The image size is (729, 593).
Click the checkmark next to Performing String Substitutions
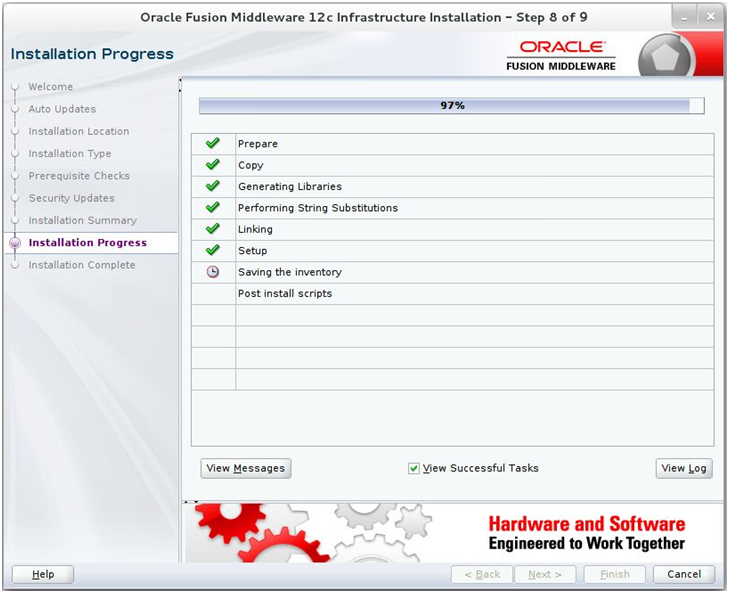click(212, 207)
